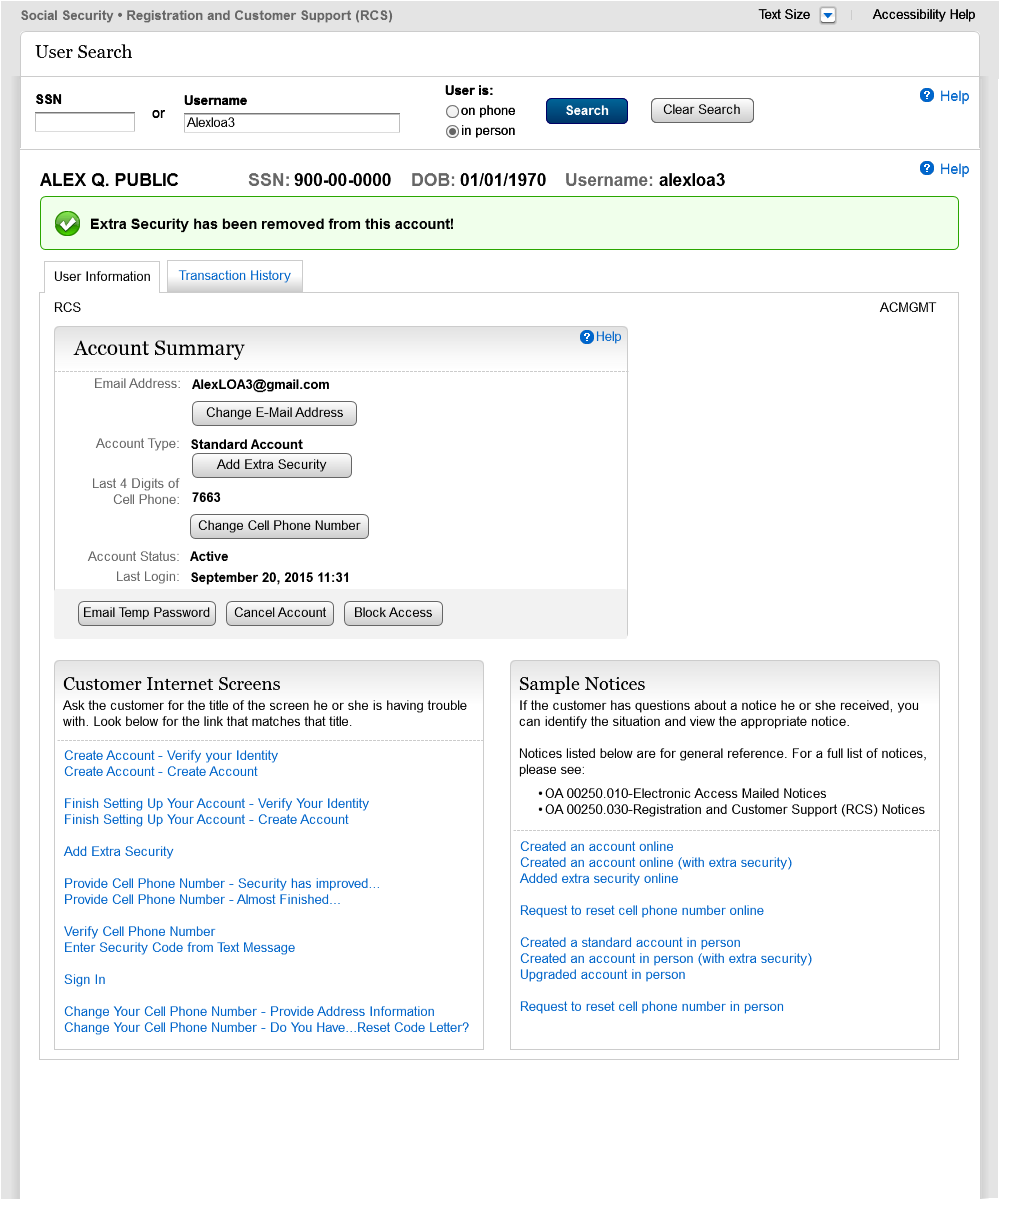Open Account Summary Help icon
This screenshot has width=1009, height=1209.
(600, 337)
